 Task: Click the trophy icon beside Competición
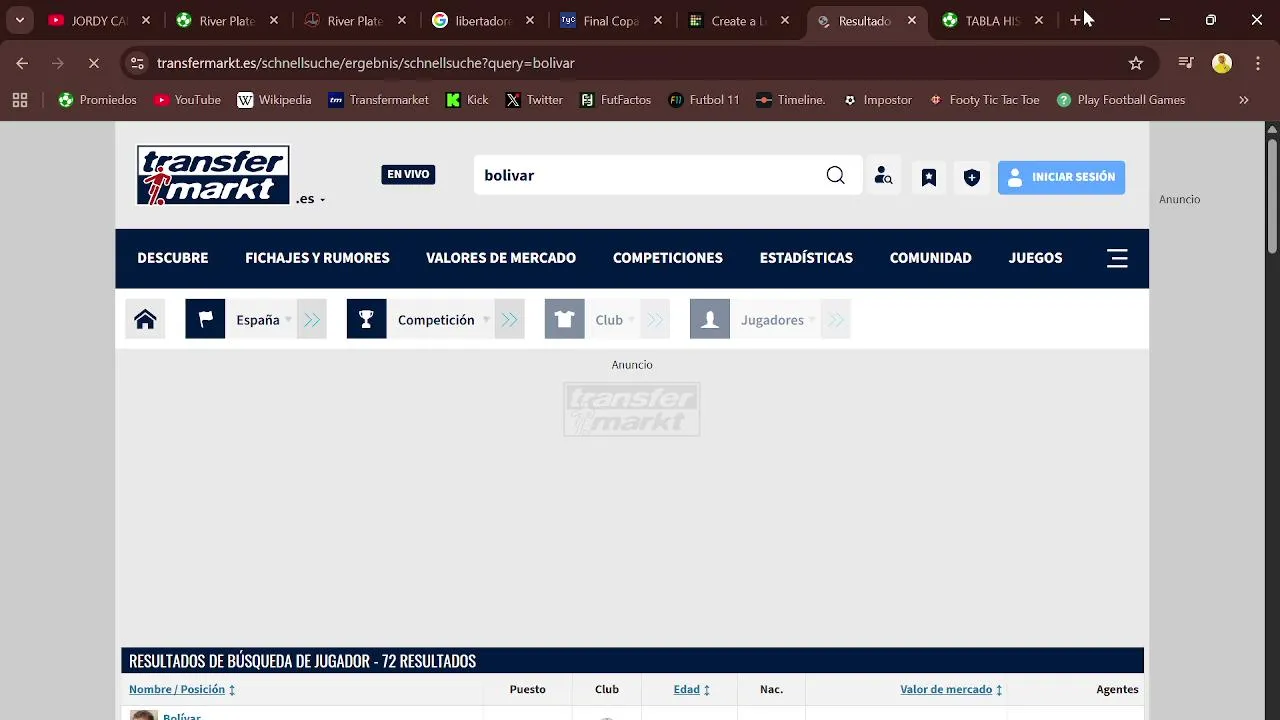(x=366, y=320)
